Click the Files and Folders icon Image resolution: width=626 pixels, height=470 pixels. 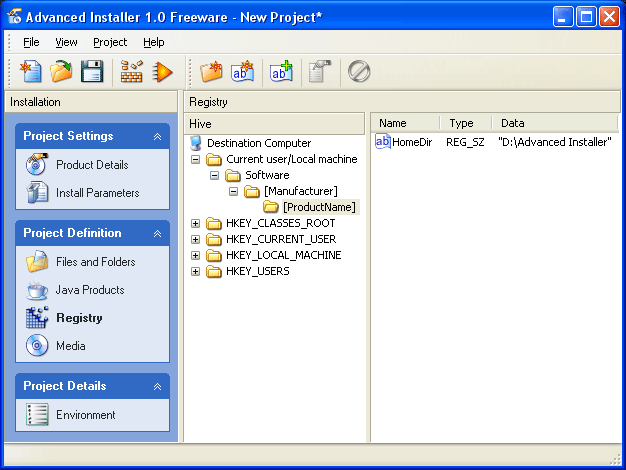(x=37, y=262)
